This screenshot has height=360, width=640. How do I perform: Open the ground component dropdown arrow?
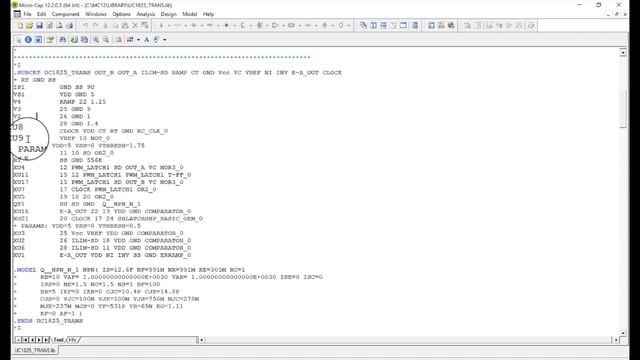click(x=169, y=26)
